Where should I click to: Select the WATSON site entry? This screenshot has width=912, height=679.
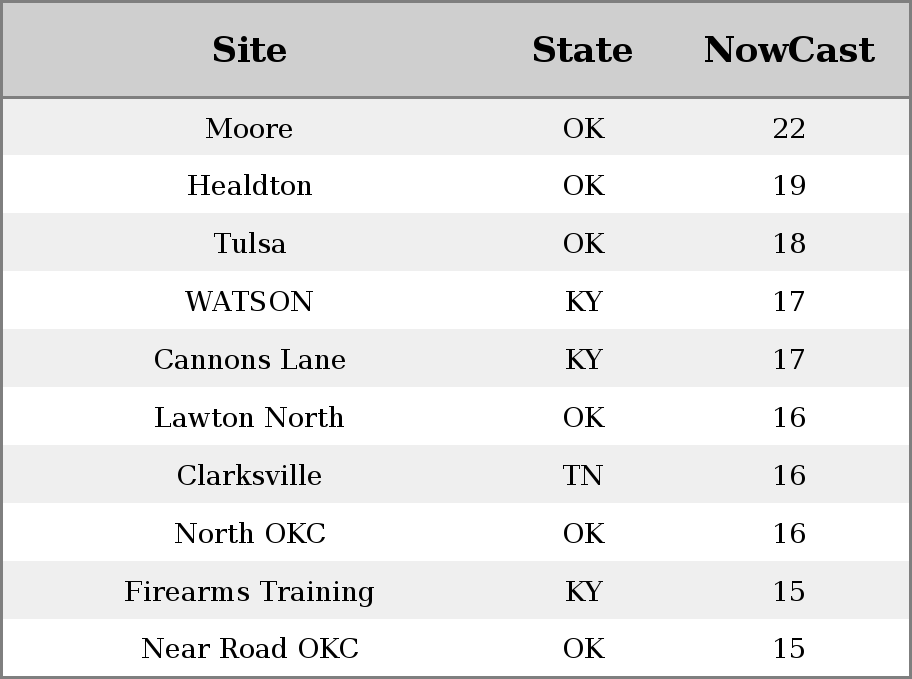point(250,301)
